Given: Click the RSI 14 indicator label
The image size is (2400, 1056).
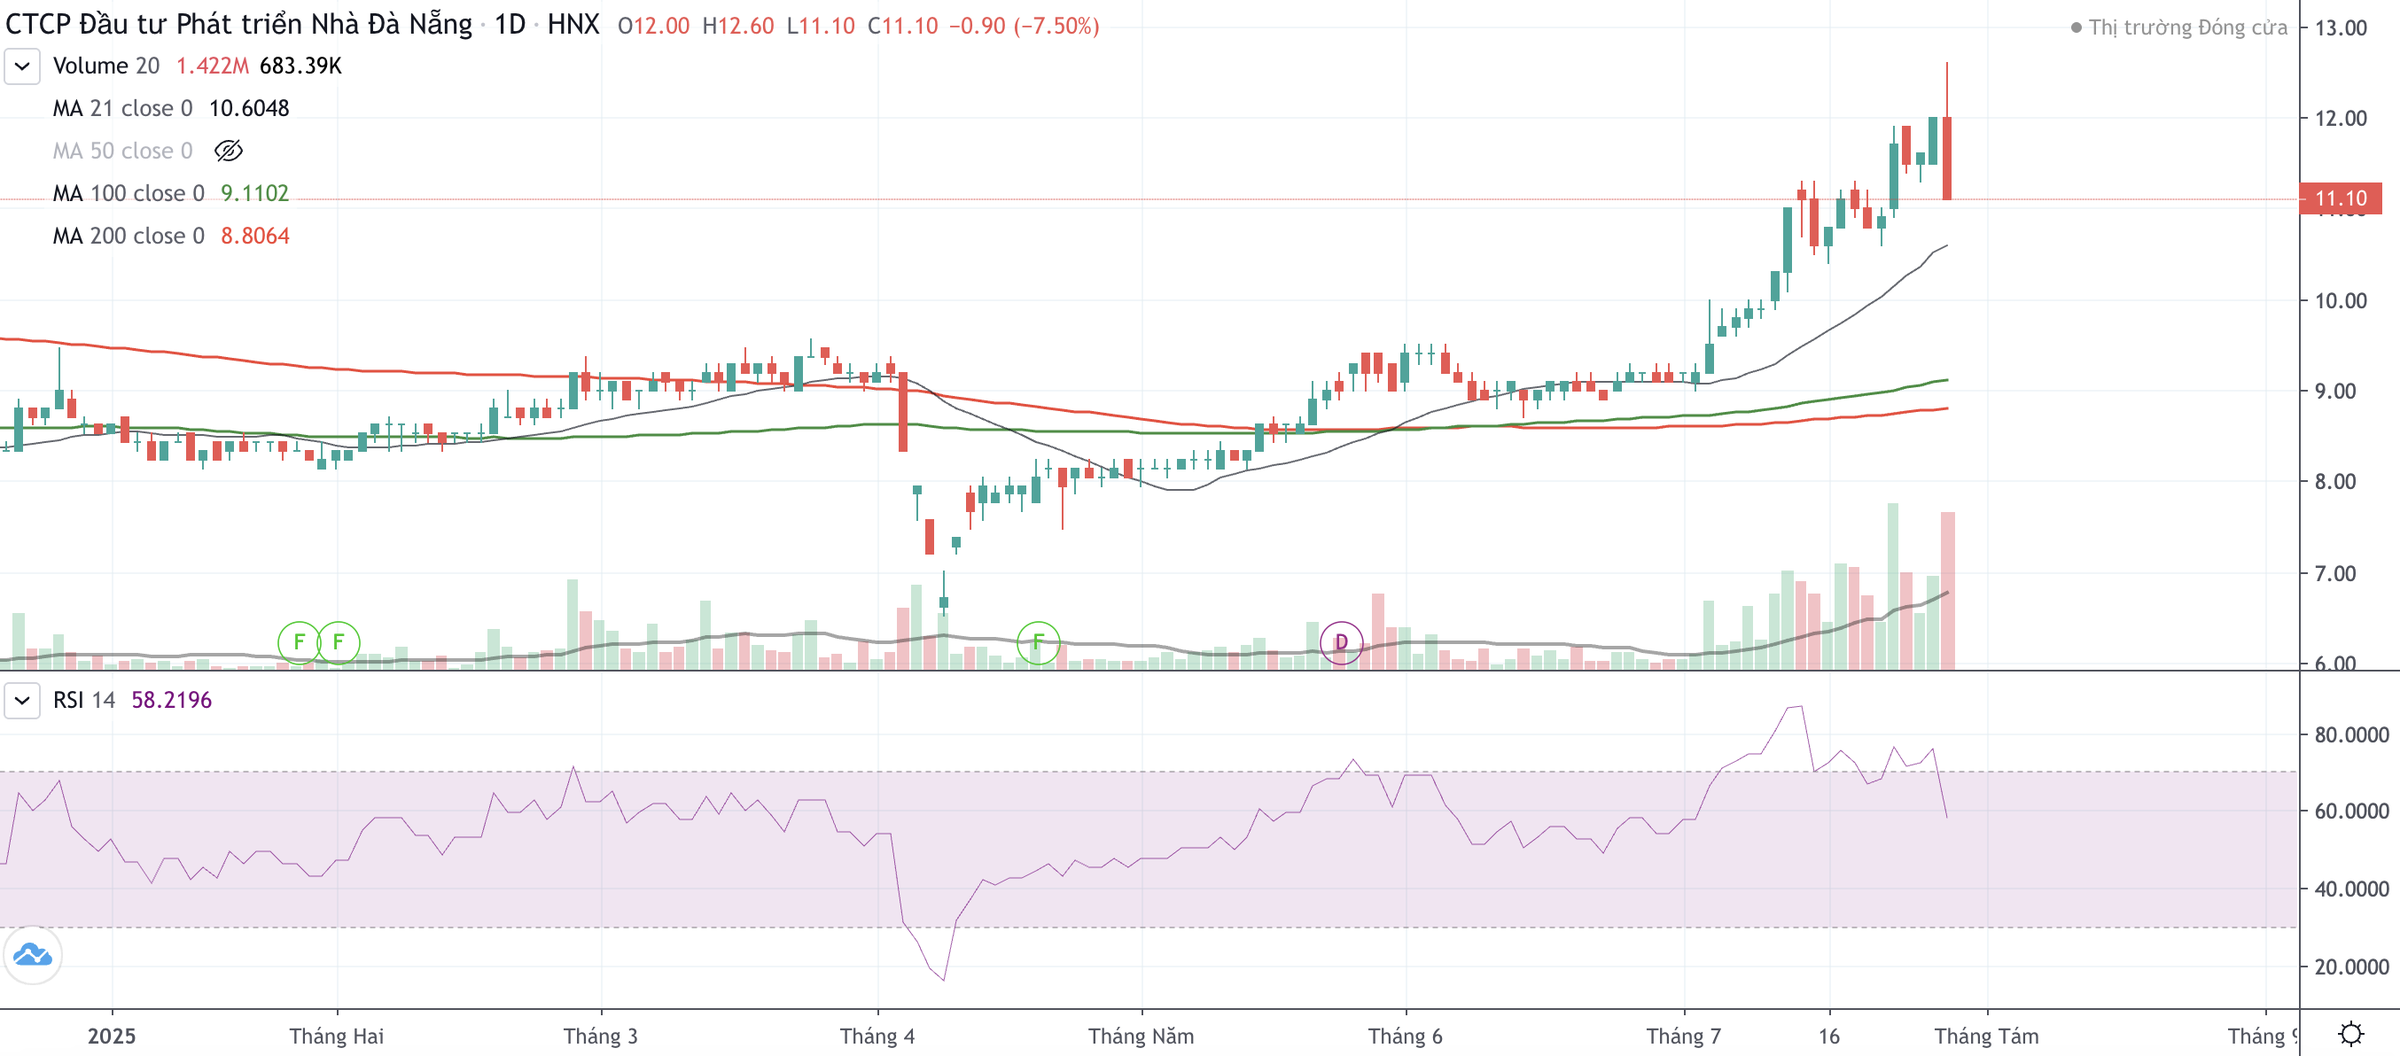Looking at the screenshot, I should click(x=84, y=700).
